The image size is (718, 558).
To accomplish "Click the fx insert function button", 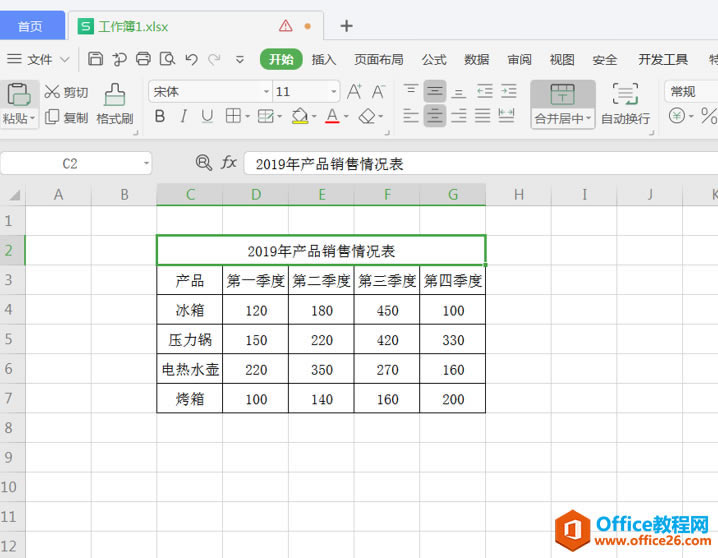I will point(228,163).
